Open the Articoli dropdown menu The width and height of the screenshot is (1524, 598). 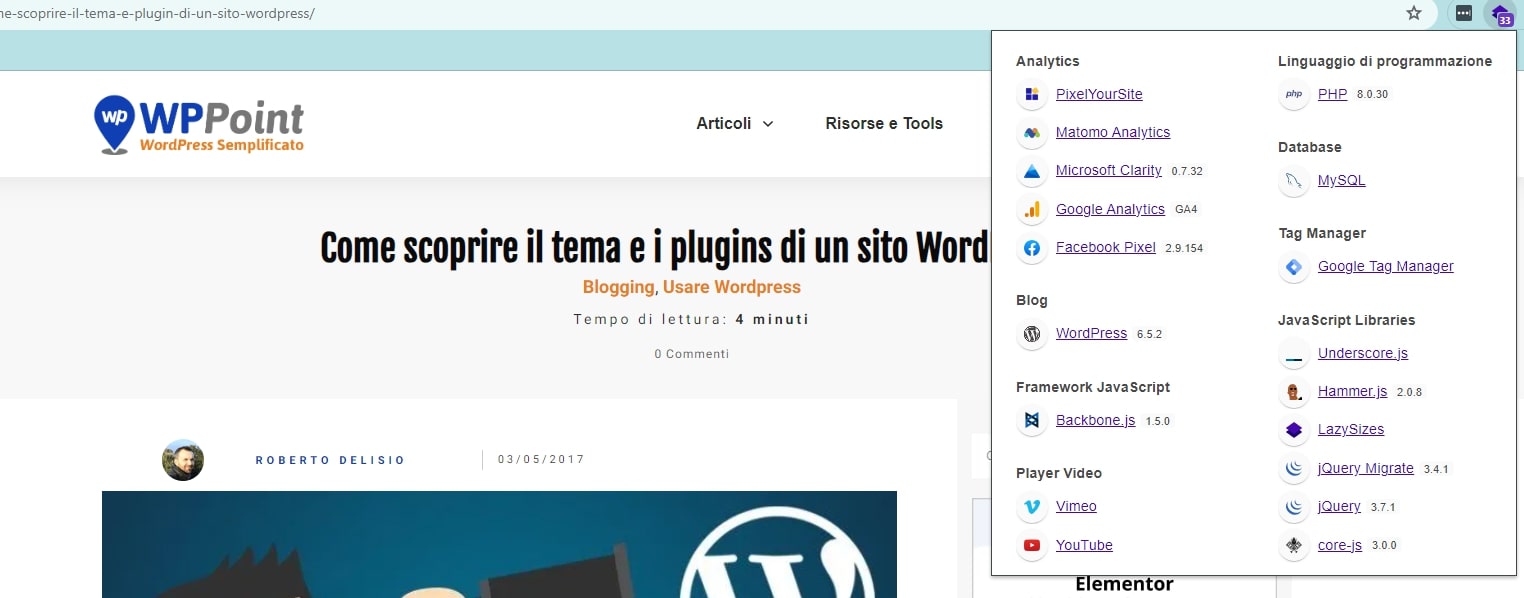click(735, 124)
